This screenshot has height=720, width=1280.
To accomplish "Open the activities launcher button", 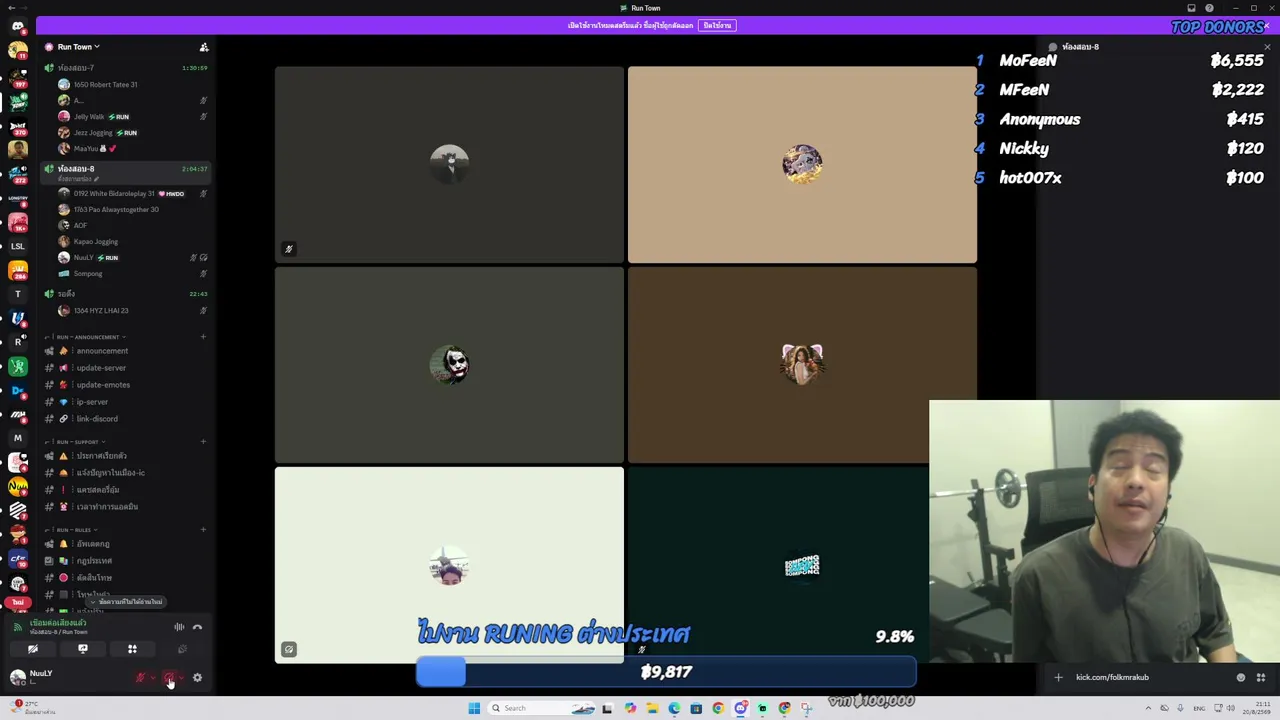I will point(132,650).
